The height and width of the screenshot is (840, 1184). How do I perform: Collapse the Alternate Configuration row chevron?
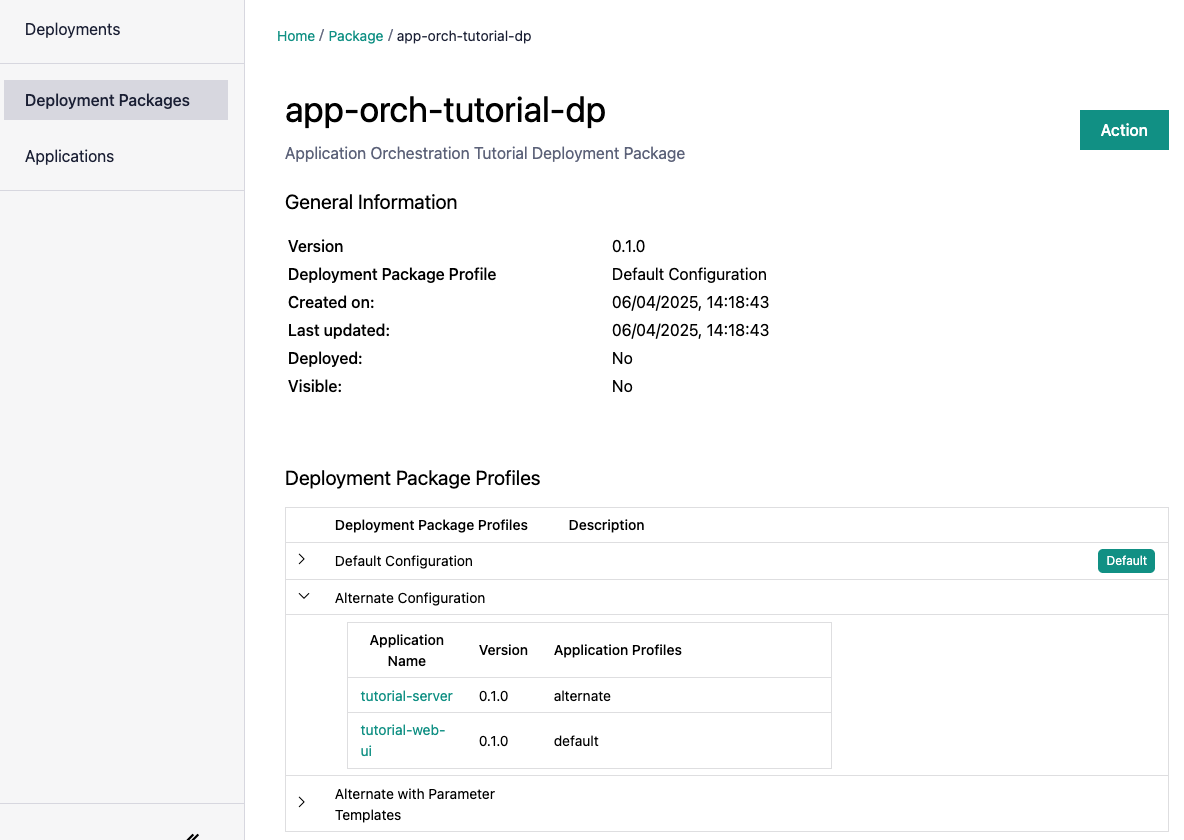pos(304,597)
